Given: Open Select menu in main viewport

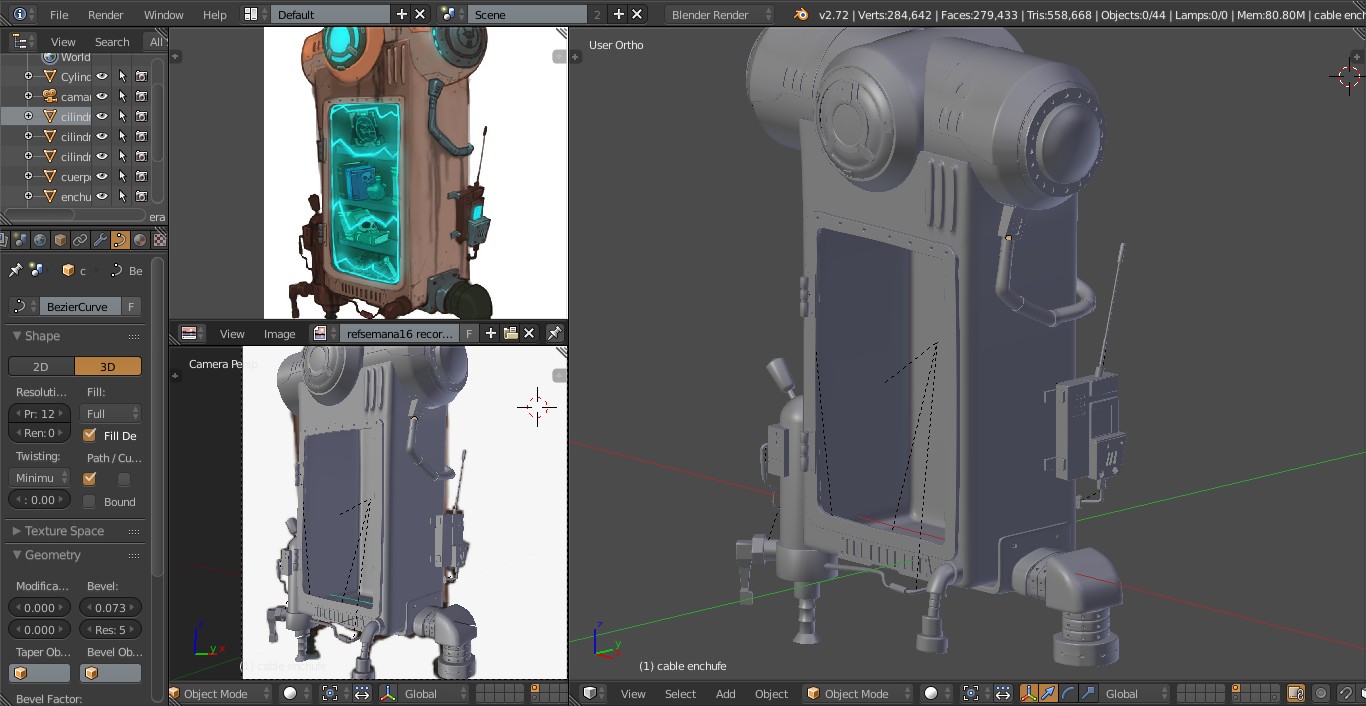Looking at the screenshot, I should [680, 693].
